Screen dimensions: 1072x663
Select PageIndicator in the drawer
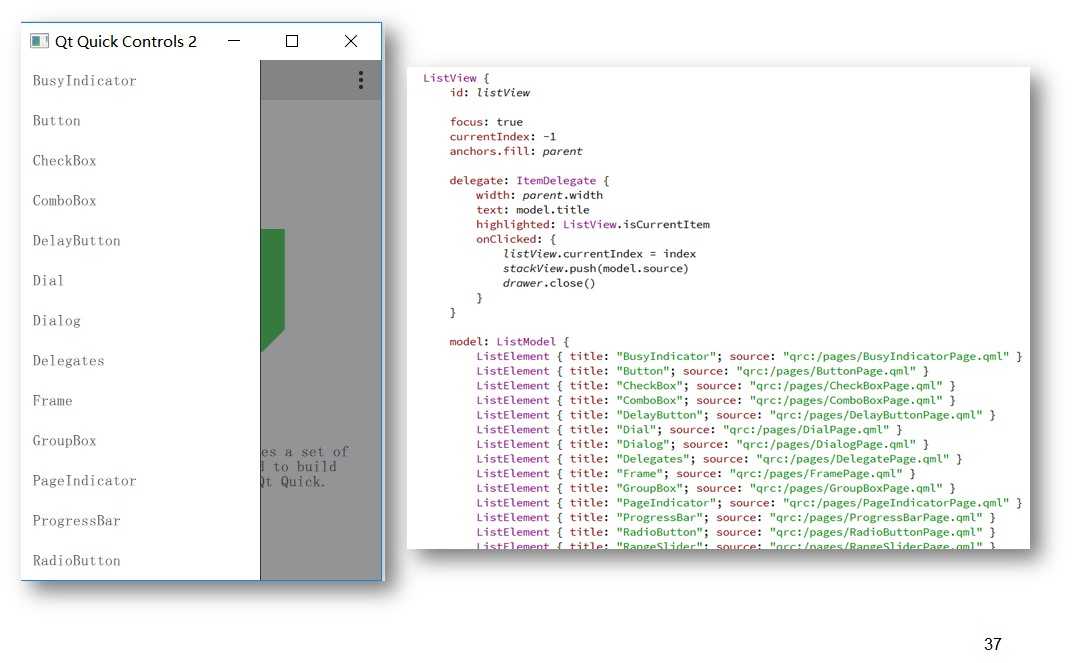140,481
